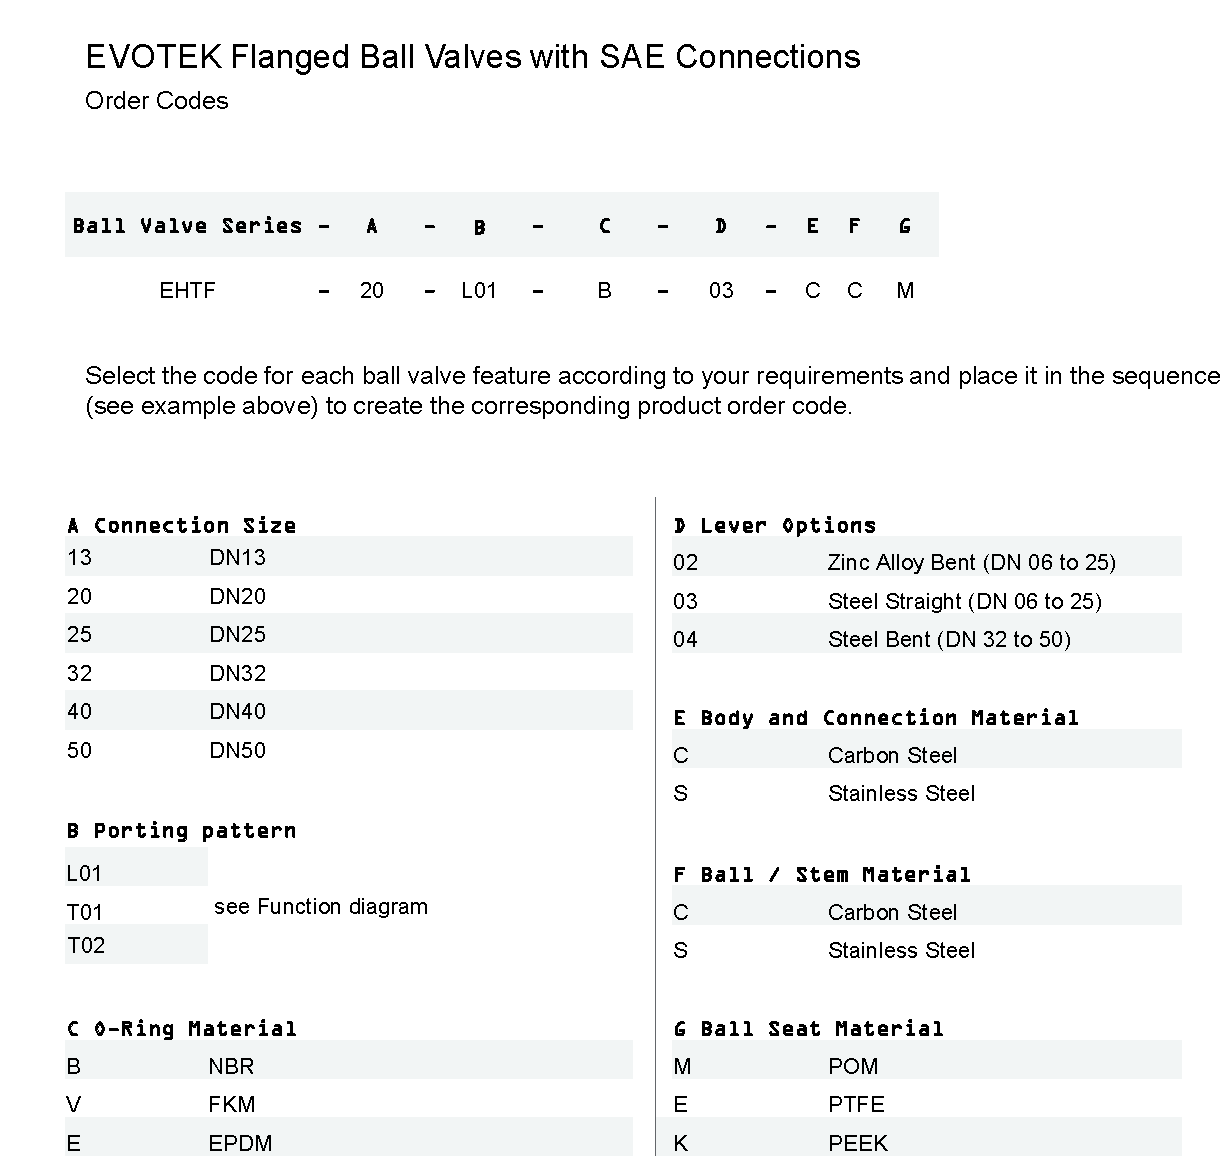The image size is (1225, 1167).
Task: Select Stainless Steel under Body and Connection Material
Action: [x=901, y=794]
